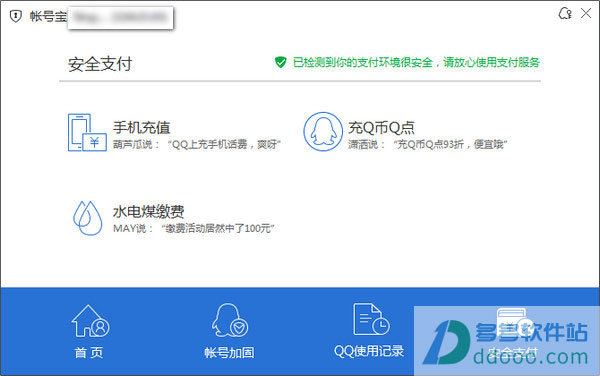Open the skin/feedback icon near close button
Viewport: 600px width, 376px height.
coord(565,13)
